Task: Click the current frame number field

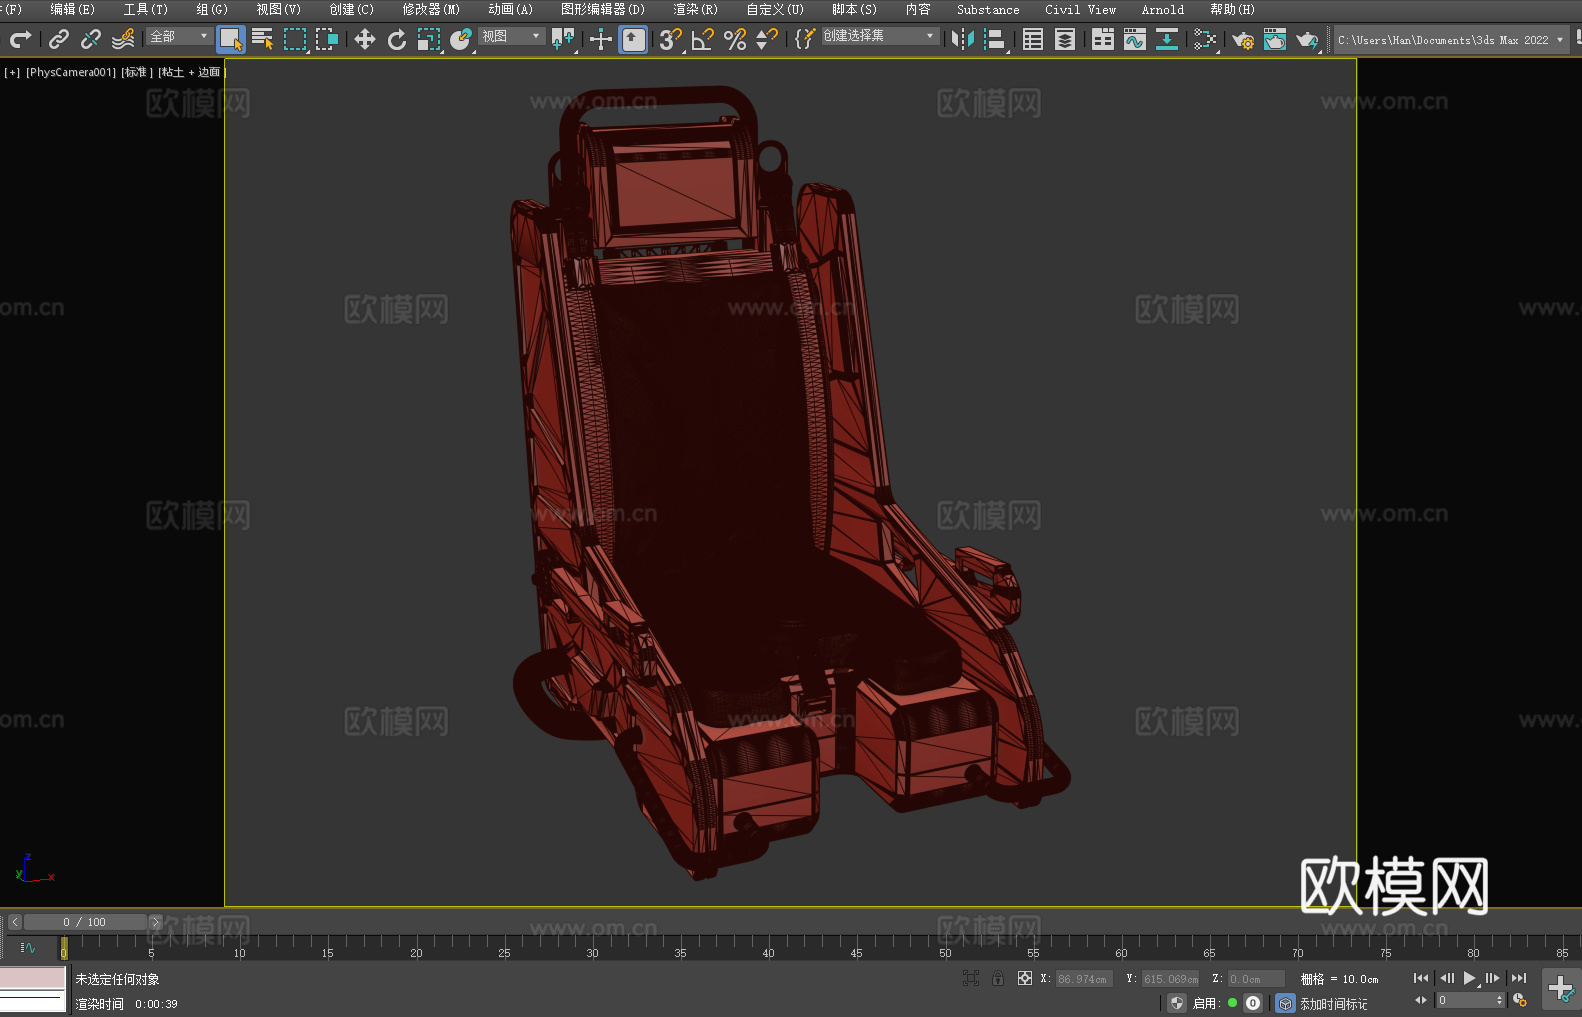Action: [x=1465, y=1000]
